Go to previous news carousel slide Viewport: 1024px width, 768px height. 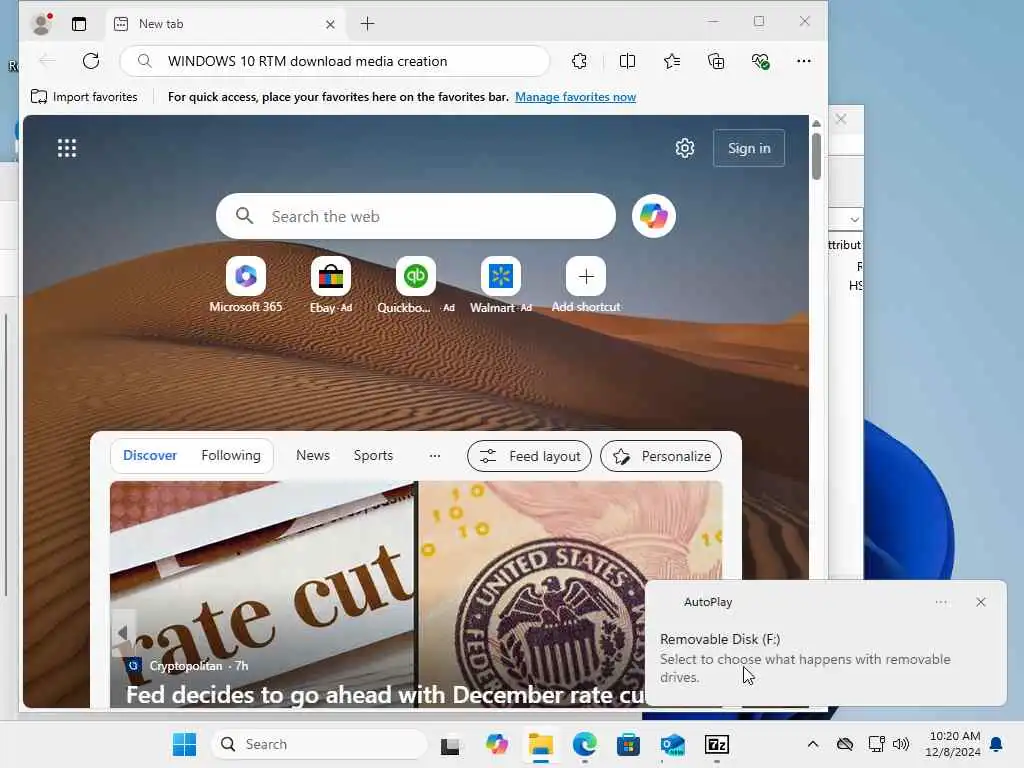coord(123,632)
